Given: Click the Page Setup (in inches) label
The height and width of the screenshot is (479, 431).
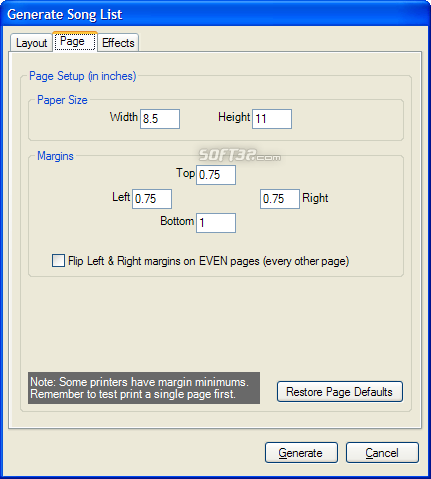Looking at the screenshot, I should click(x=83, y=76).
